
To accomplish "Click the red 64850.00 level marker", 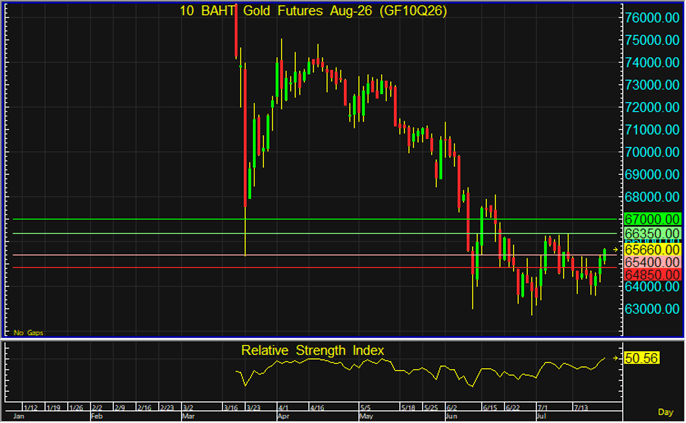I will click(652, 275).
